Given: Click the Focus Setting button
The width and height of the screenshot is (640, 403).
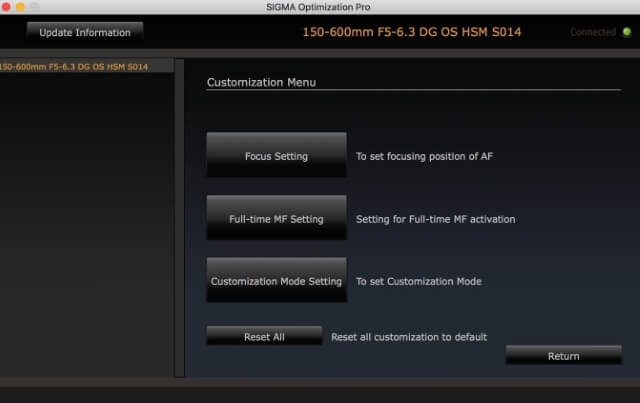Looking at the screenshot, I should tap(276, 155).
